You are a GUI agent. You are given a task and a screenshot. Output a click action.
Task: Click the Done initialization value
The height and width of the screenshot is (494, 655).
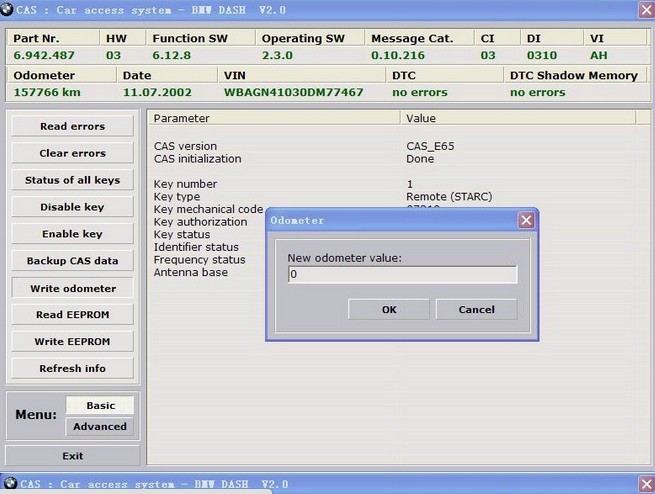click(420, 159)
